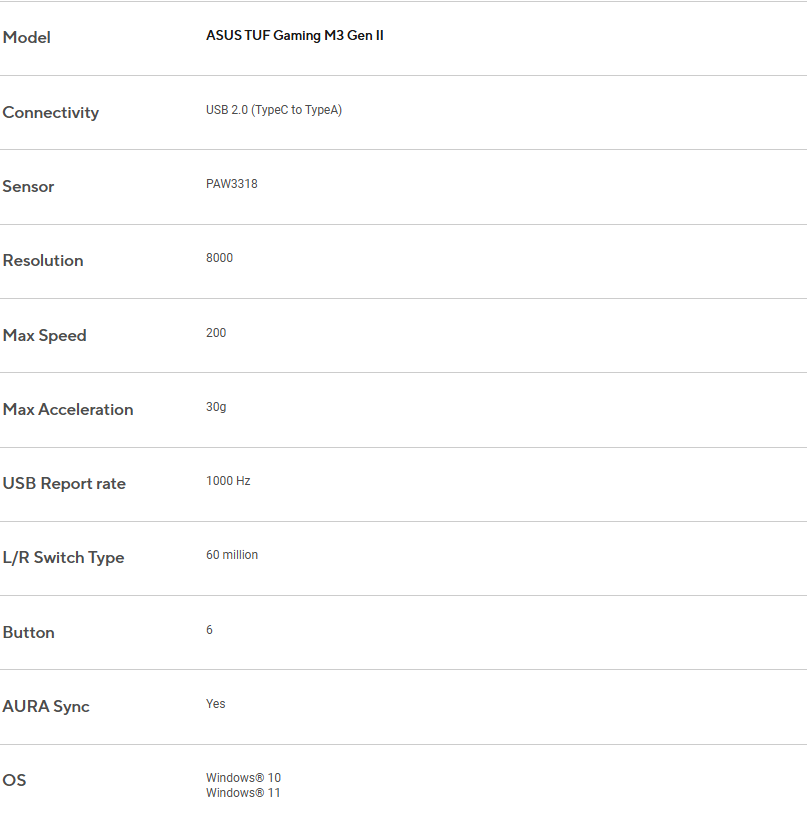Click the Yes value for AURA Sync
Viewport: 807px width, 827px height.
216,704
